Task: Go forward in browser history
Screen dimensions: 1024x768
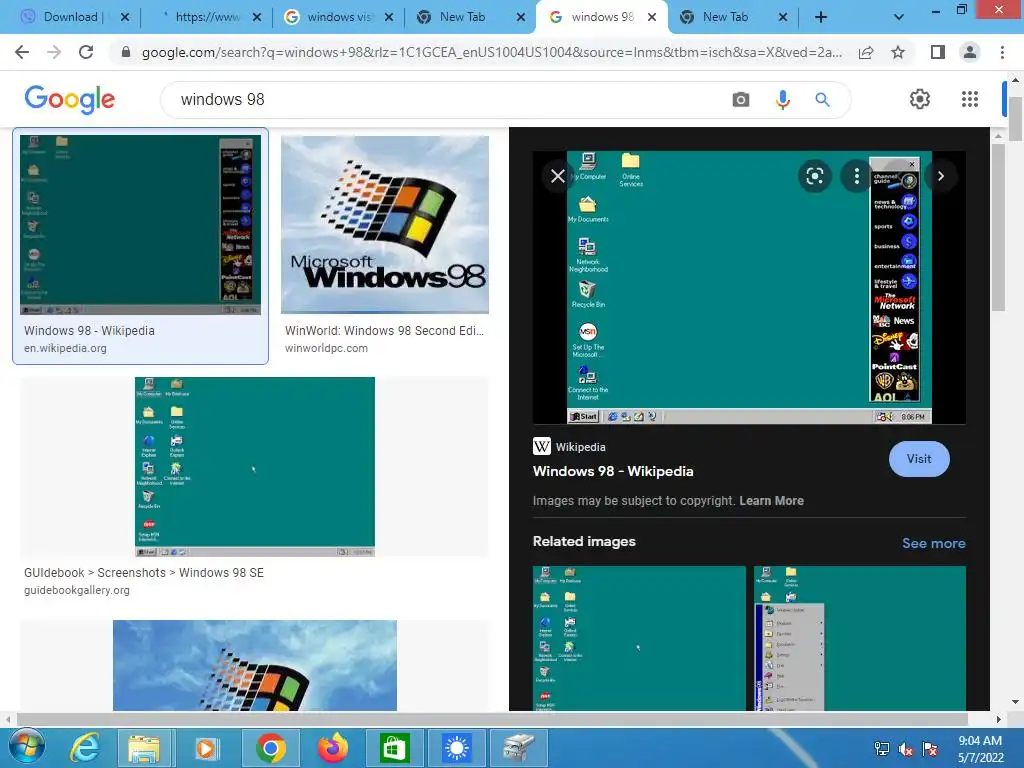Action: click(54, 52)
